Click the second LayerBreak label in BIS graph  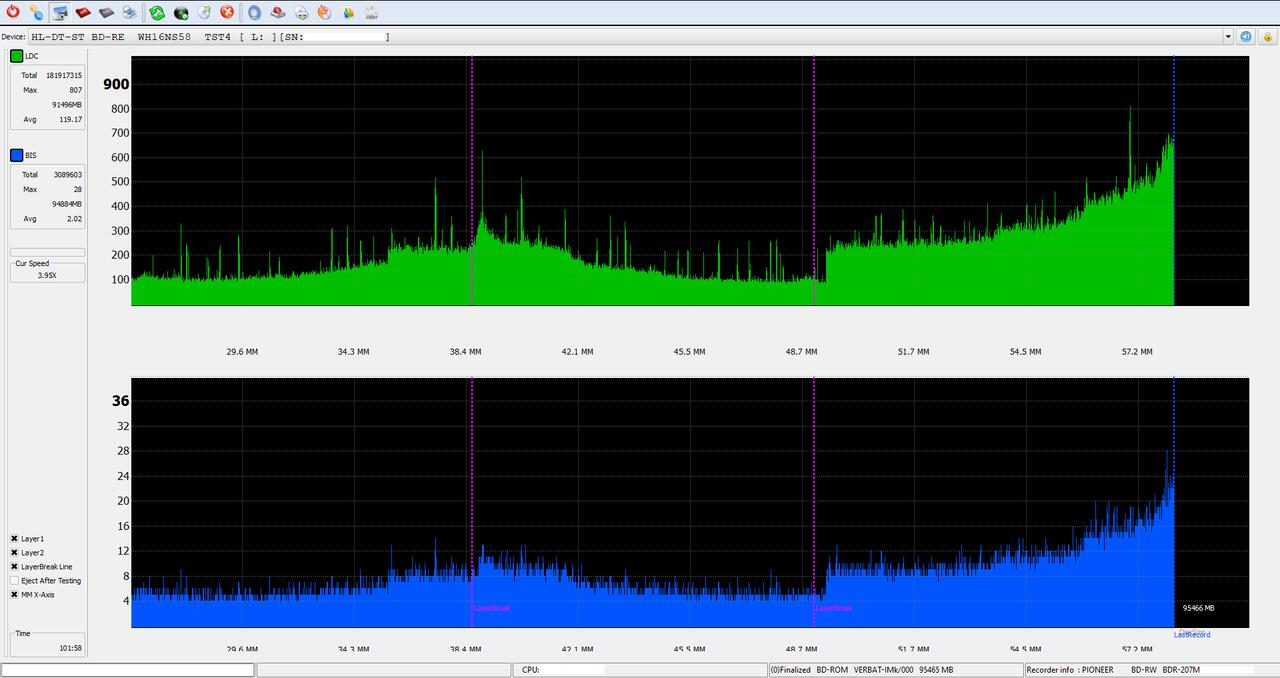point(834,608)
